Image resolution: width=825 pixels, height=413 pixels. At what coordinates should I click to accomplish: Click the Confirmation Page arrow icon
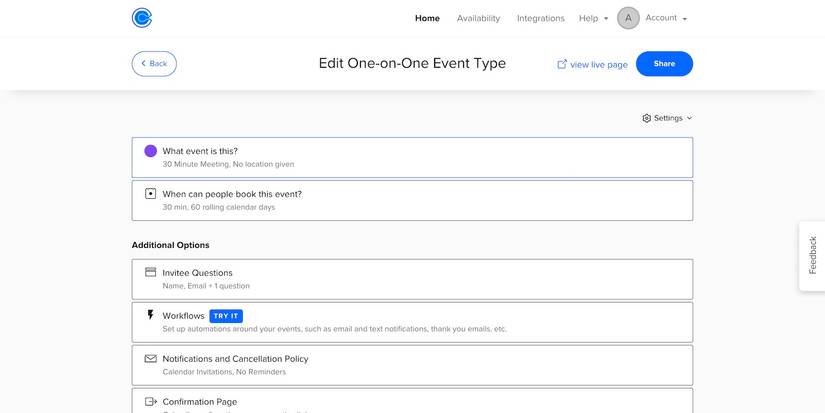point(150,401)
